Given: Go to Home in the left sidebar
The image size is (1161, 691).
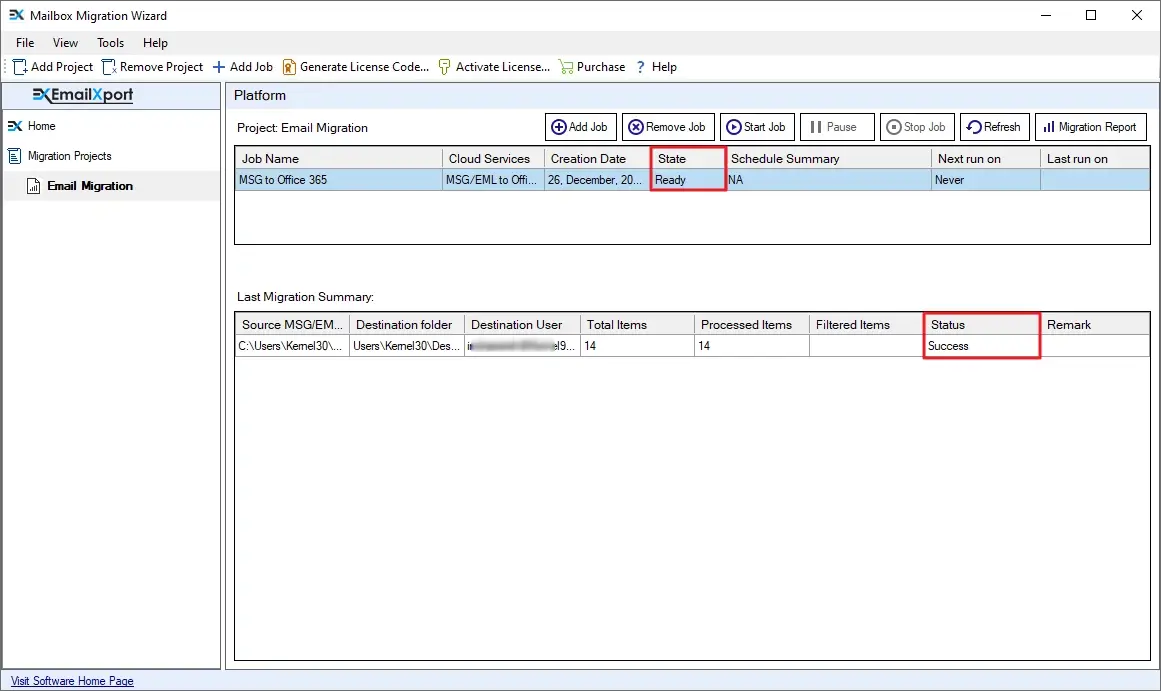Looking at the screenshot, I should 41,126.
